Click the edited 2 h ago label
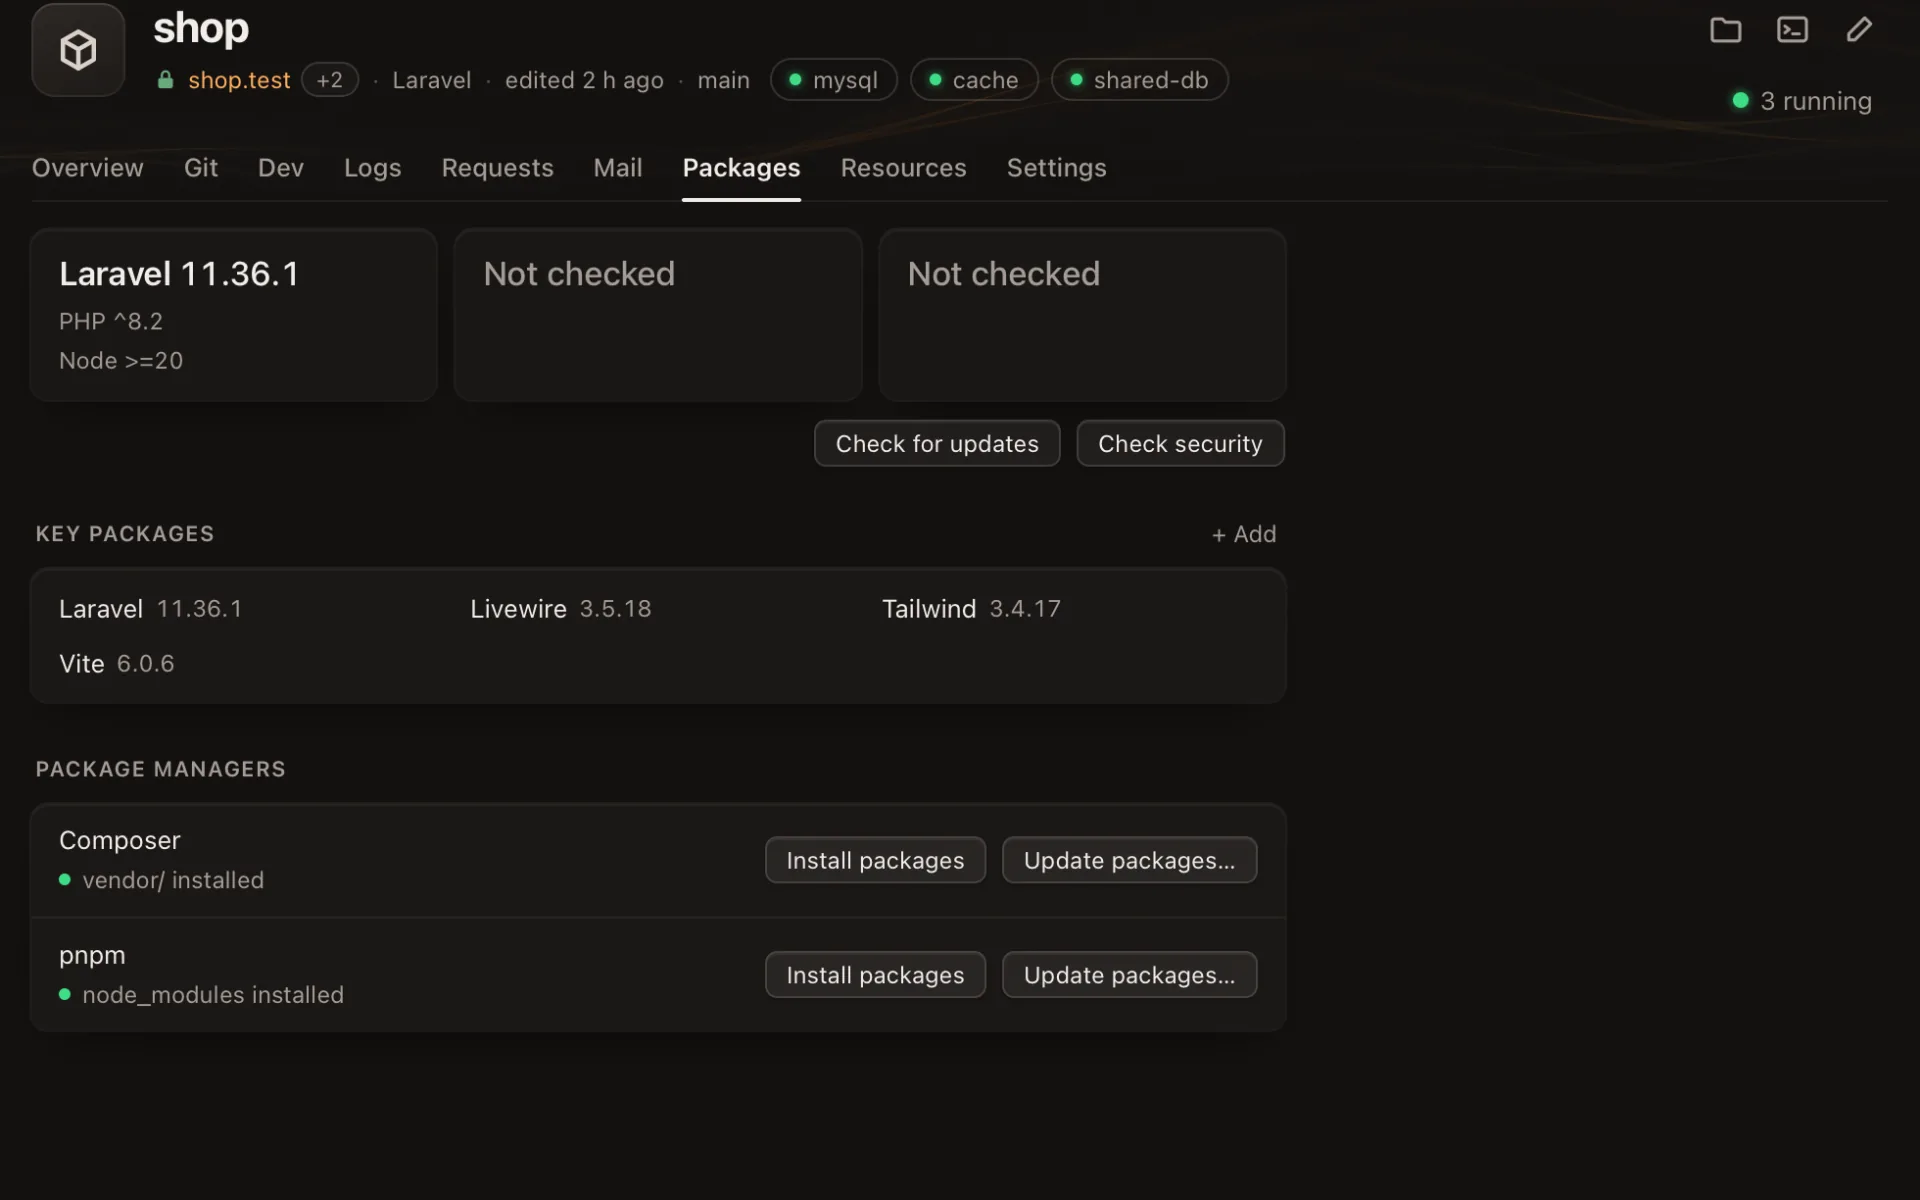Viewport: 1920px width, 1200px height. tap(584, 80)
